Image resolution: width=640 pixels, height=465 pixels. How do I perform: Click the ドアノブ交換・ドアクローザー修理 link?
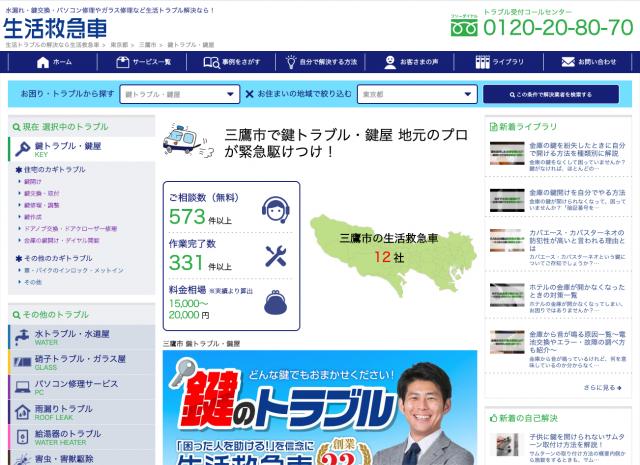click(x=70, y=228)
